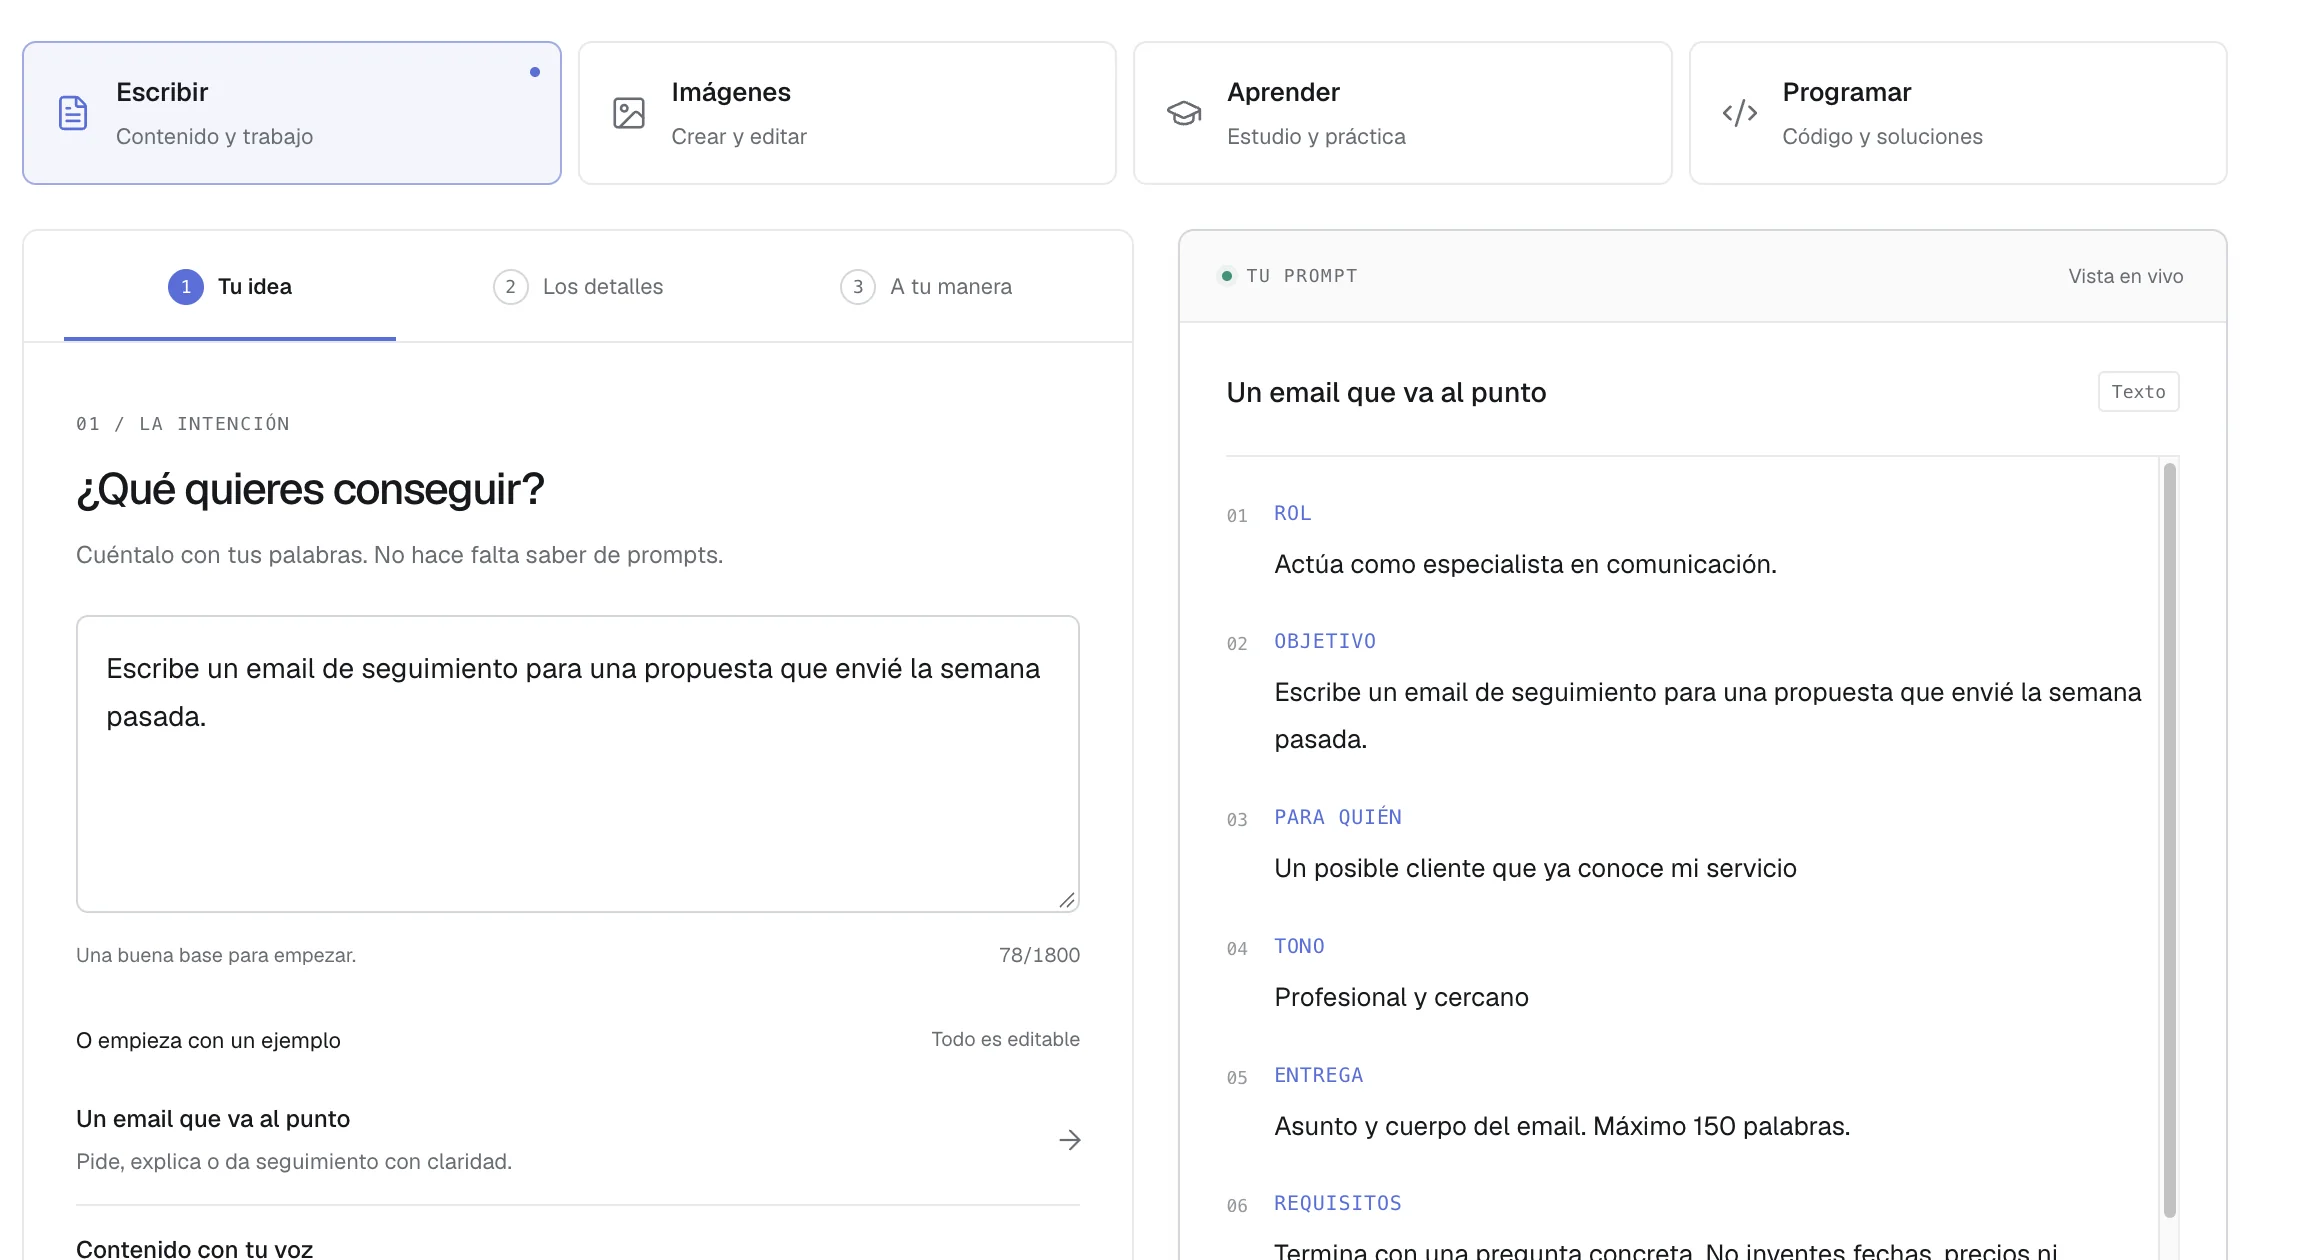Click the '01 / LA INTENCIÓN' label

pyautogui.click(x=183, y=424)
